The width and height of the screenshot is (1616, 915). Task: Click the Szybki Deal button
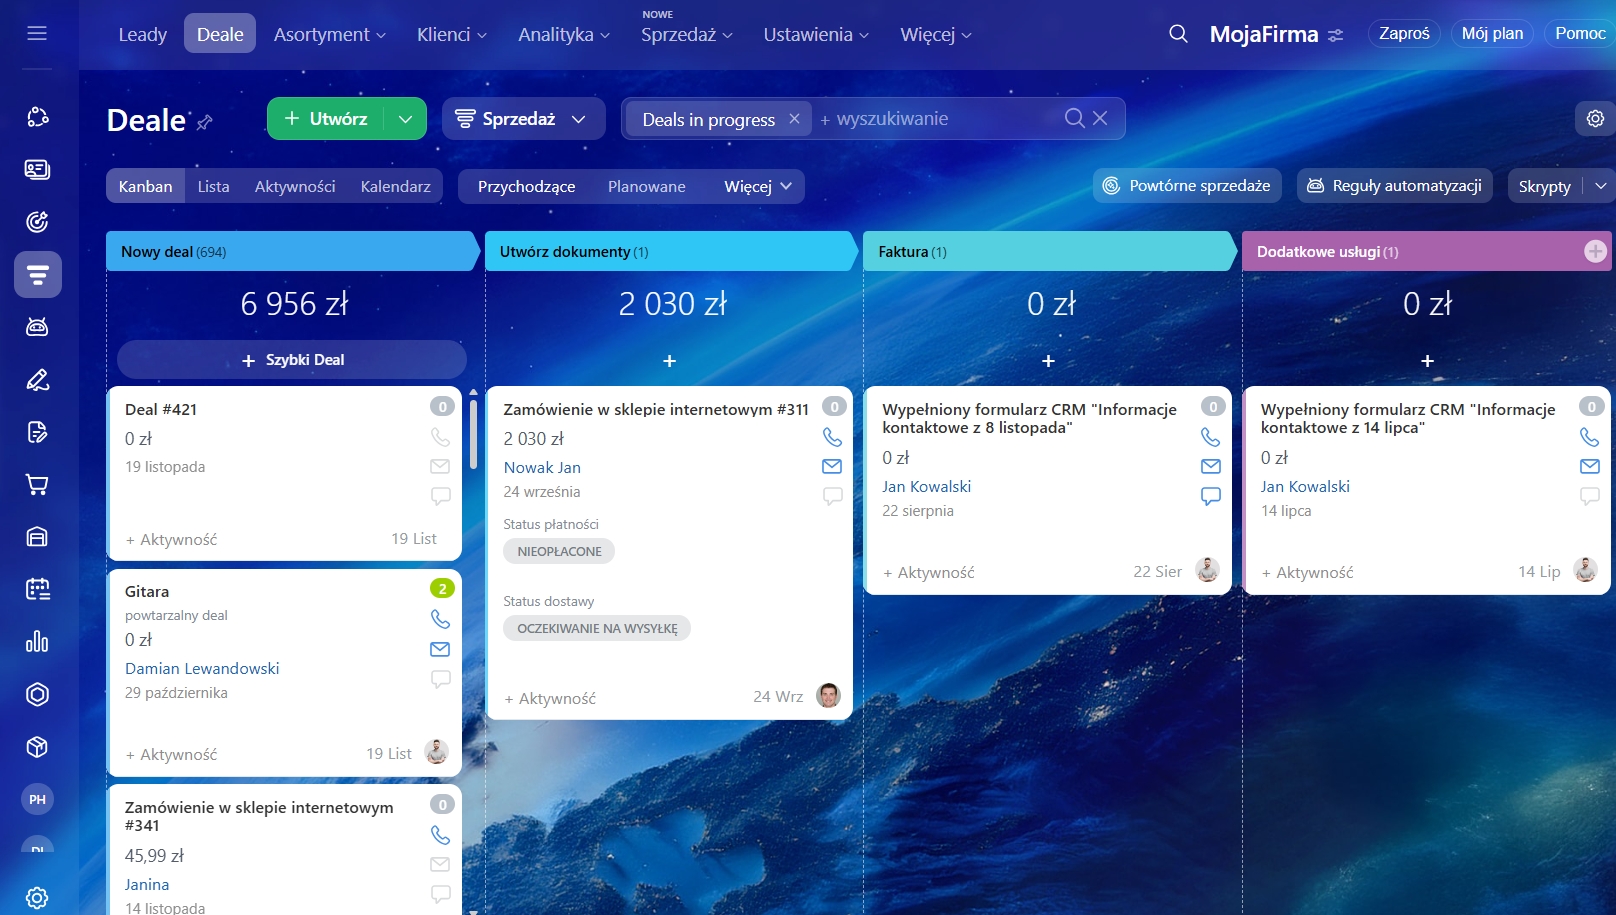point(292,360)
